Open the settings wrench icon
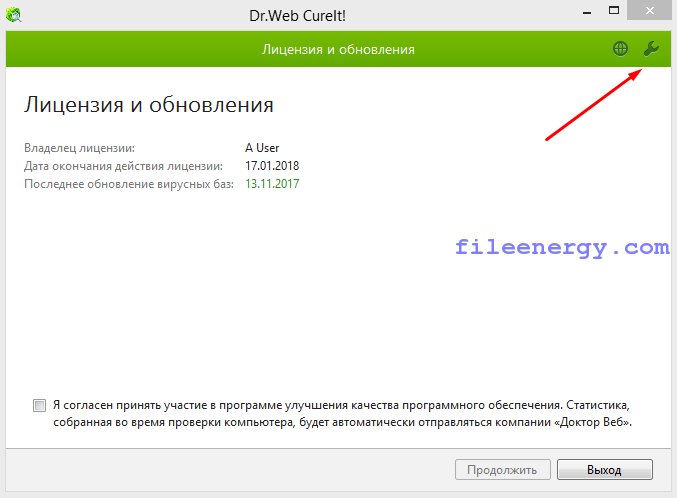This screenshot has height=498, width=677. coord(651,49)
